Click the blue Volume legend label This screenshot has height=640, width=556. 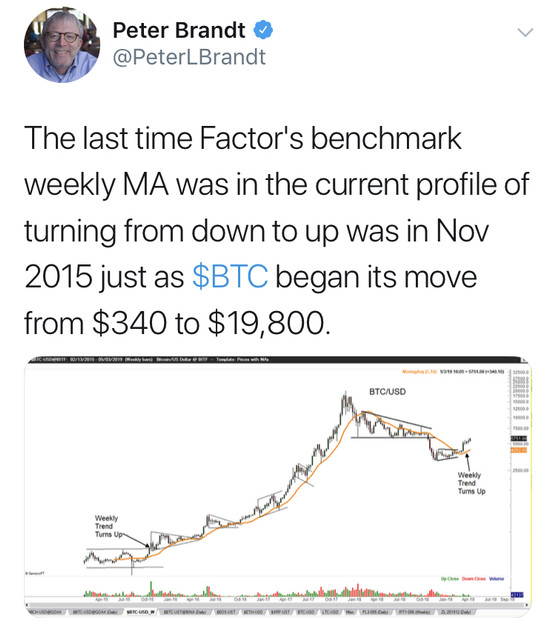tap(496, 579)
